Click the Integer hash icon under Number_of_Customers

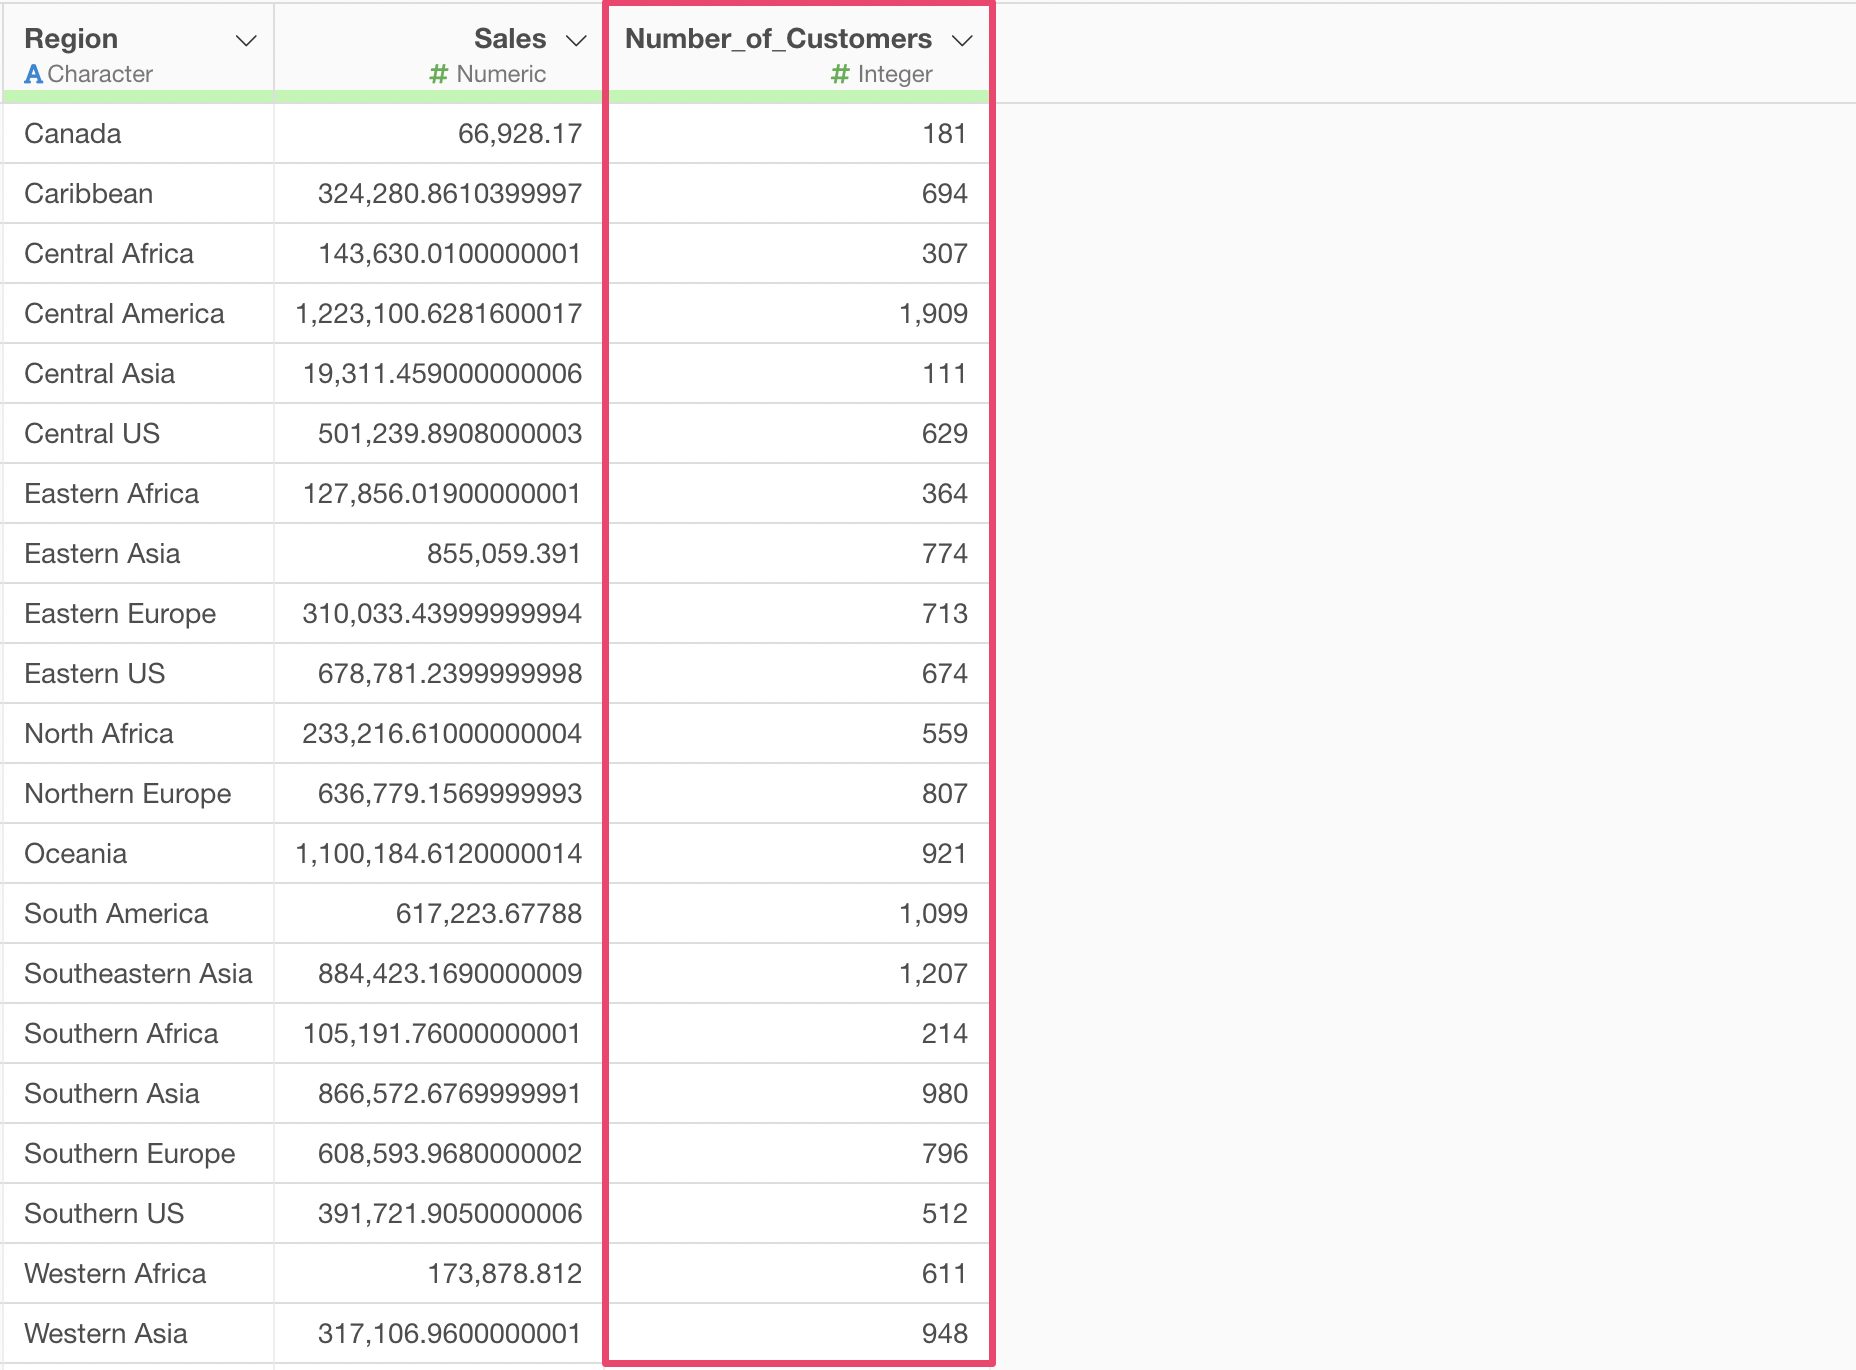(x=840, y=74)
